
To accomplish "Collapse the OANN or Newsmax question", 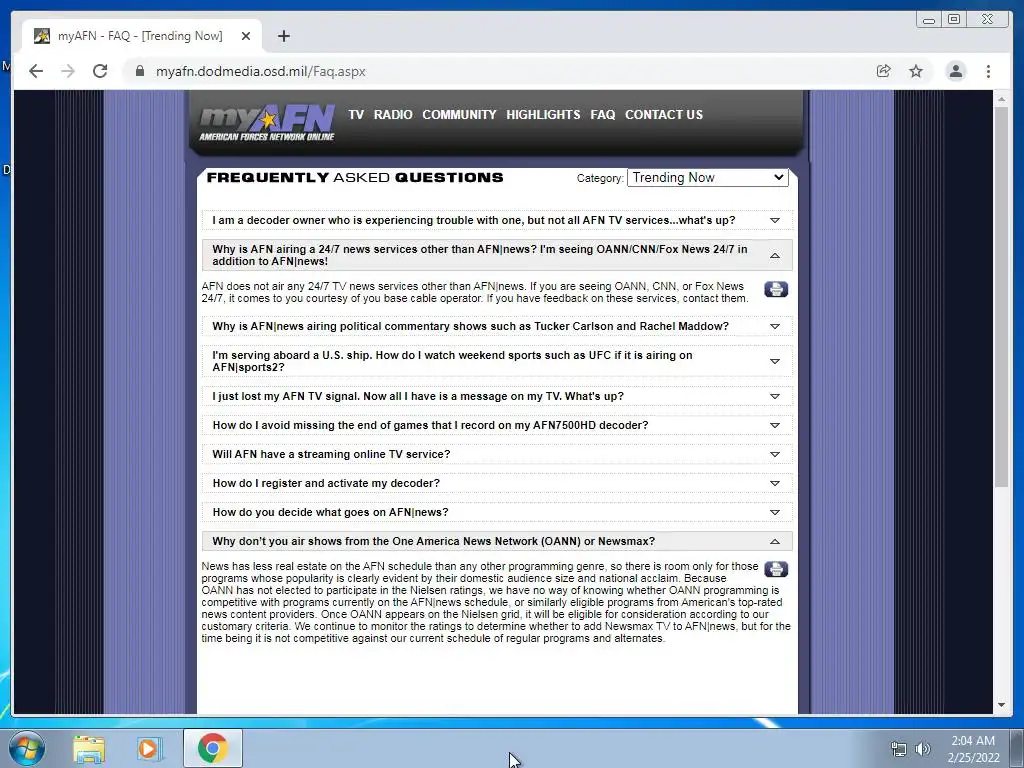I will (497, 541).
